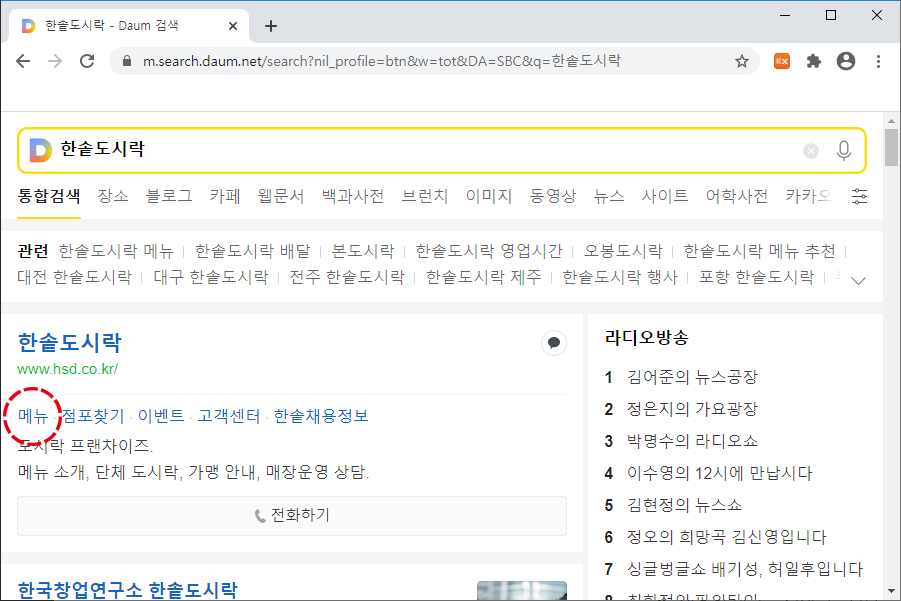The width and height of the screenshot is (901, 601).
Task: Switch to the 브런치 tab
Action: [425, 197]
